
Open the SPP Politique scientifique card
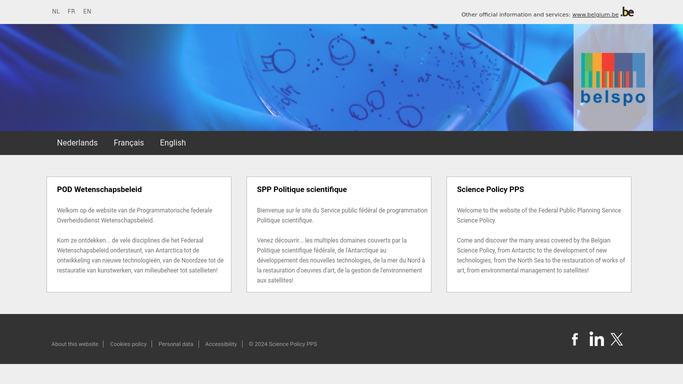pos(339,234)
